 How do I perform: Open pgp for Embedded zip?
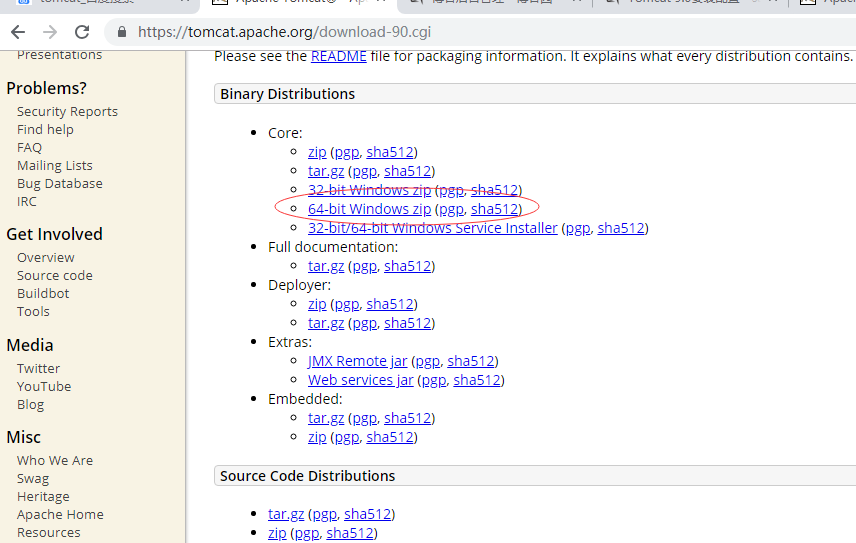347,437
